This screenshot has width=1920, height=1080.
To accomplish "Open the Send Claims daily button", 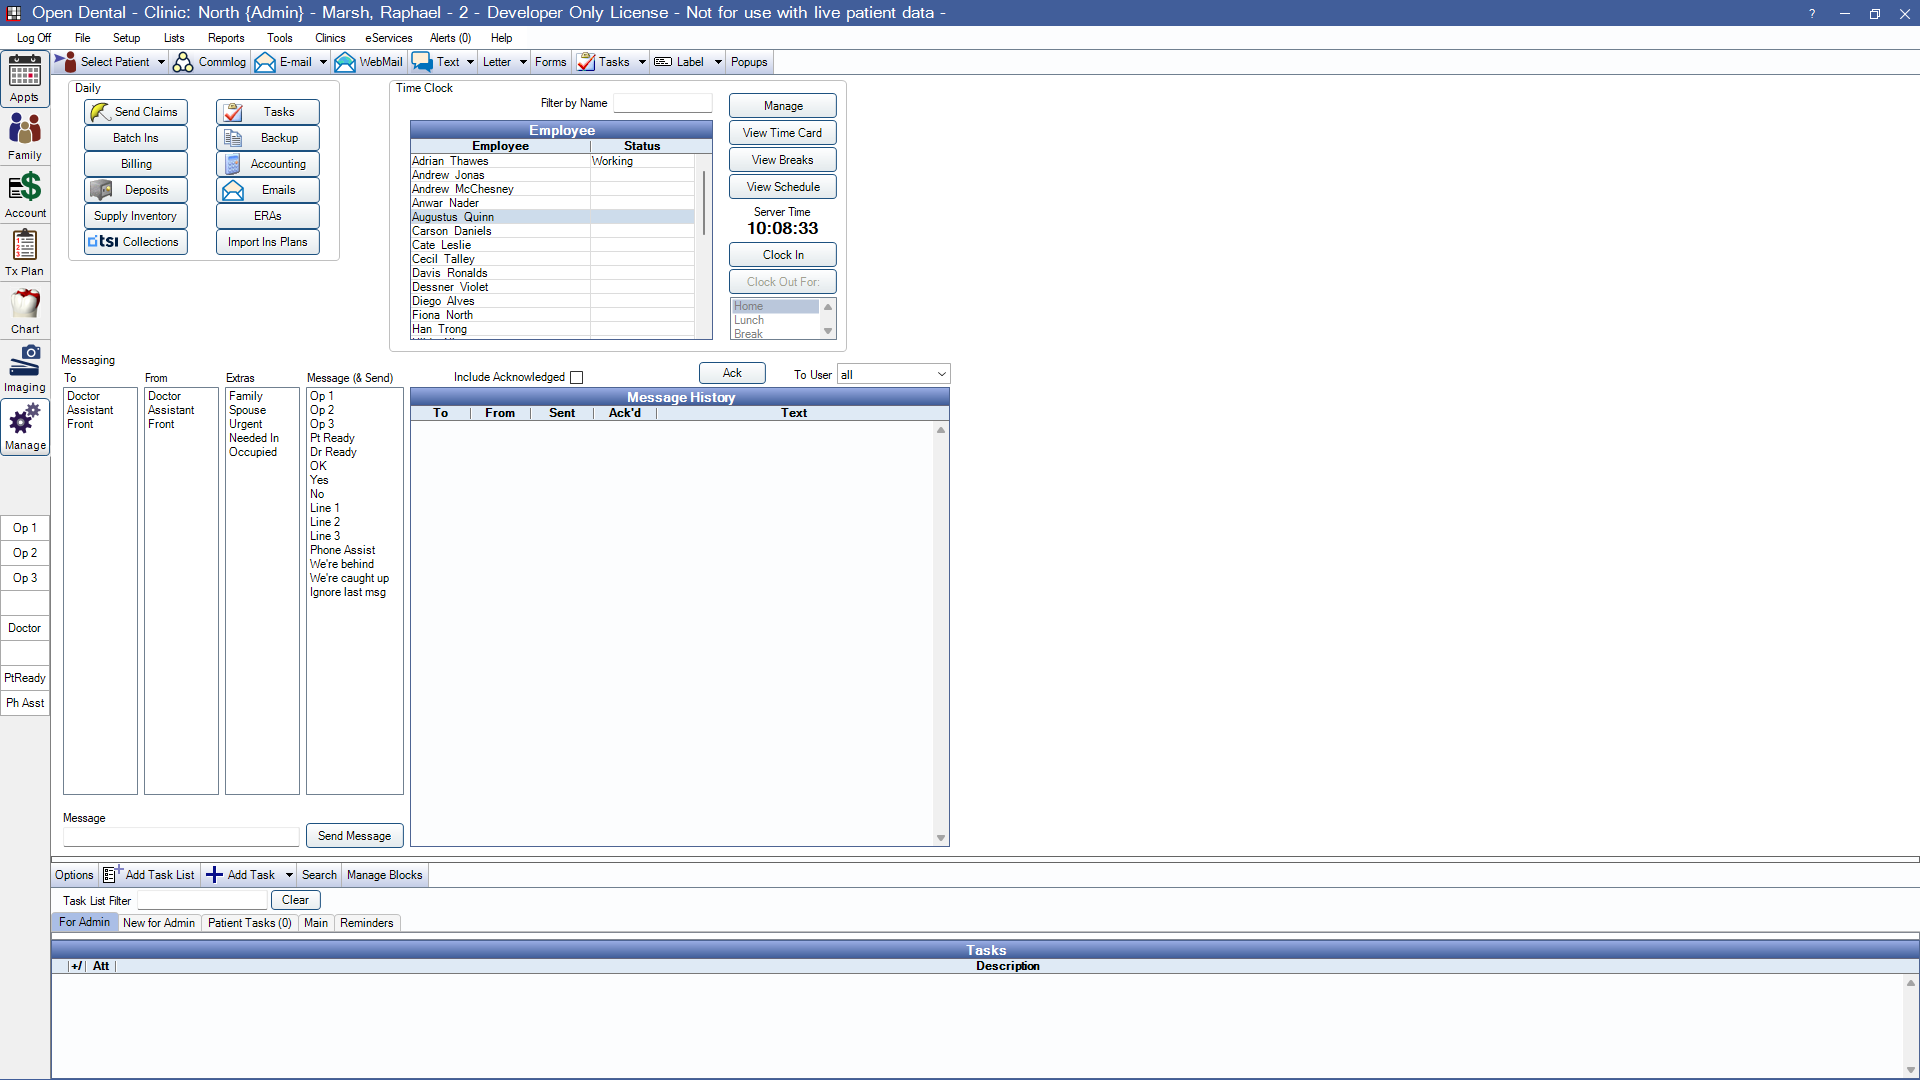I will coord(136,112).
